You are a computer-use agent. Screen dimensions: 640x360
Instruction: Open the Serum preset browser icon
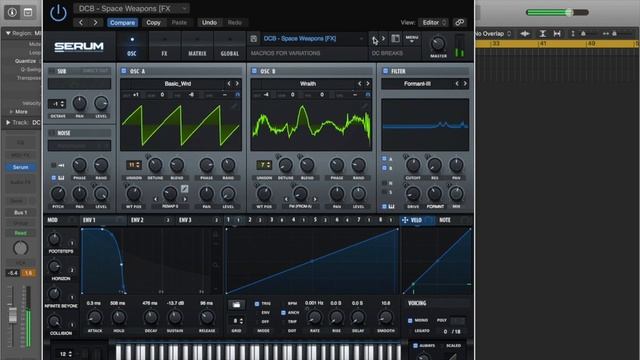point(396,38)
